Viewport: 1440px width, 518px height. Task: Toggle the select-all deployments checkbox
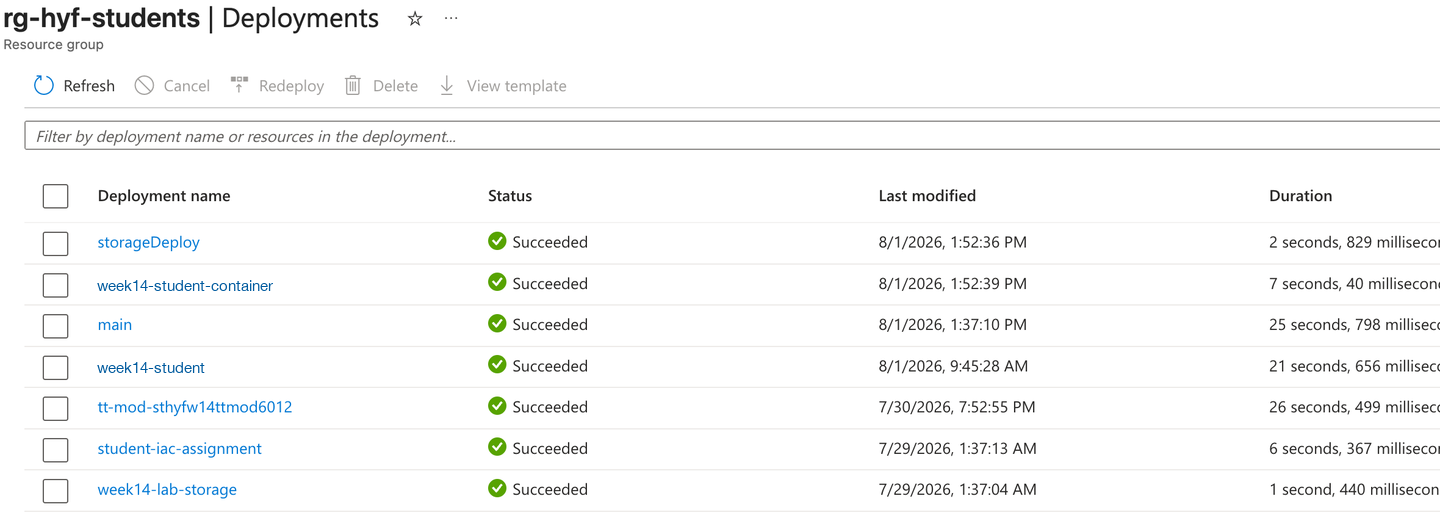point(56,196)
